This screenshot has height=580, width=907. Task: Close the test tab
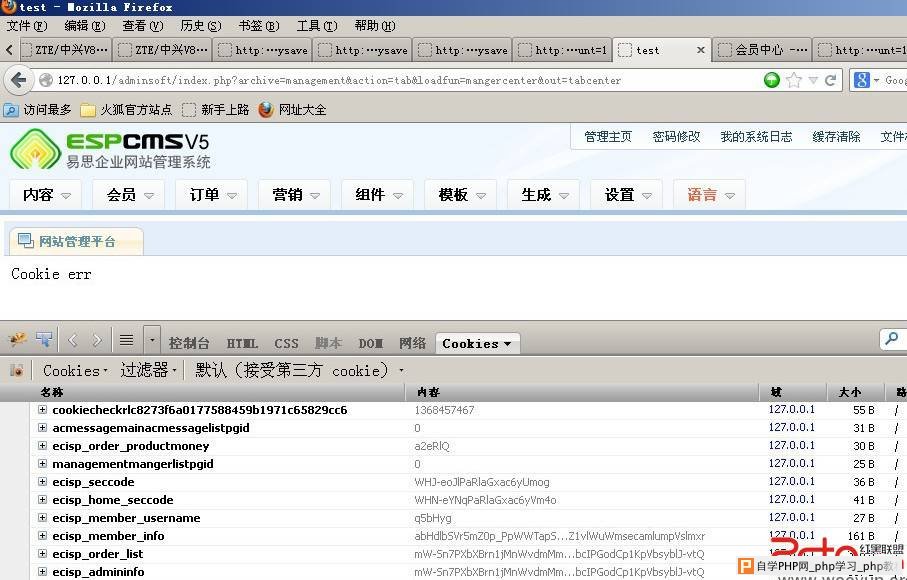[700, 50]
